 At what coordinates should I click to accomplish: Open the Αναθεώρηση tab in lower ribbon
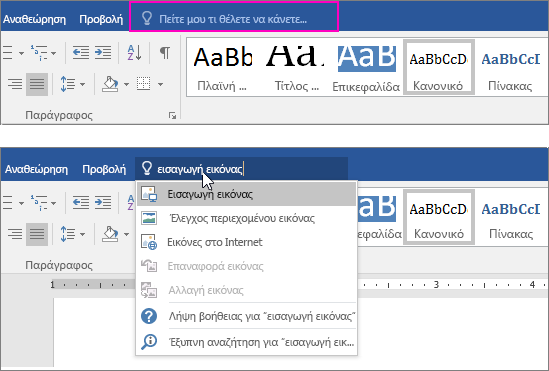pyautogui.click(x=36, y=169)
